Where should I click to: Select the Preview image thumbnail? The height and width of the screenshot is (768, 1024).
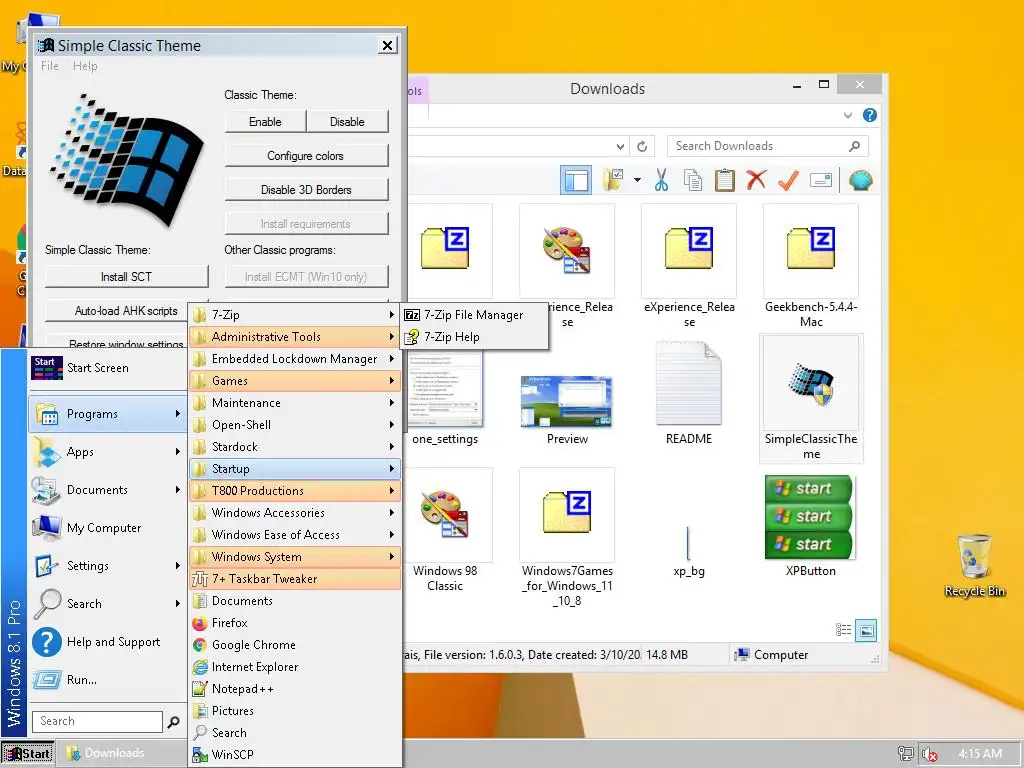pyautogui.click(x=567, y=404)
